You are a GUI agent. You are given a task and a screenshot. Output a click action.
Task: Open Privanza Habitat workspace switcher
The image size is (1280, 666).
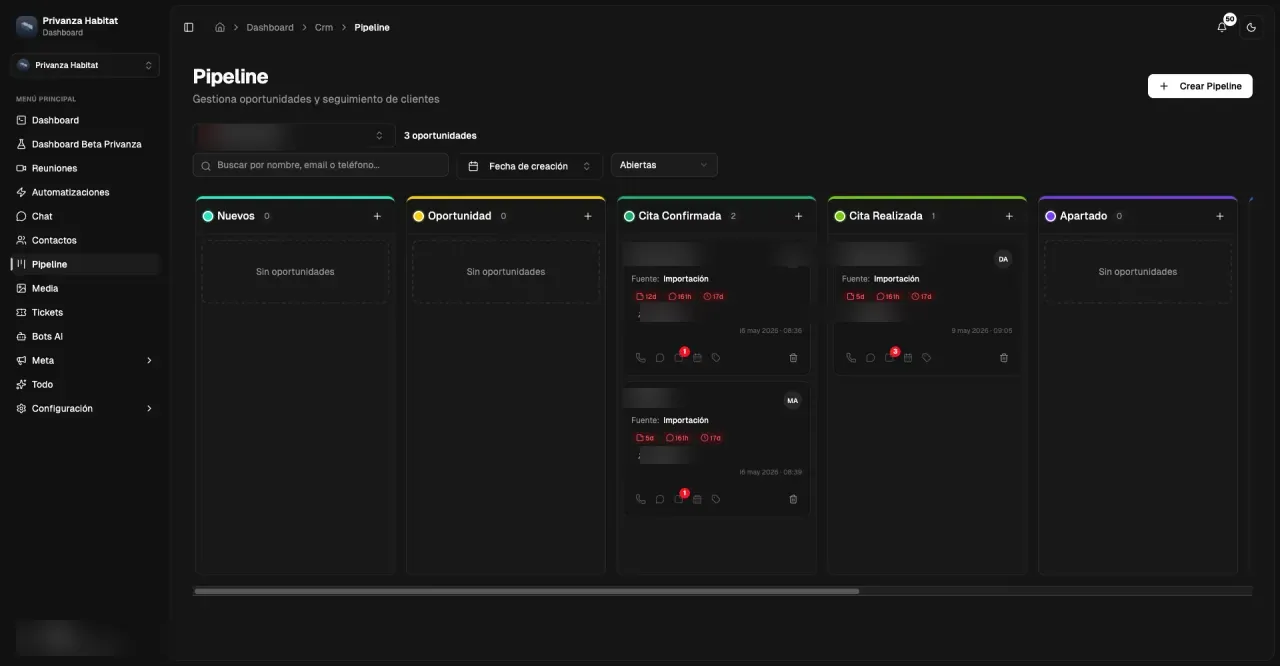point(85,65)
